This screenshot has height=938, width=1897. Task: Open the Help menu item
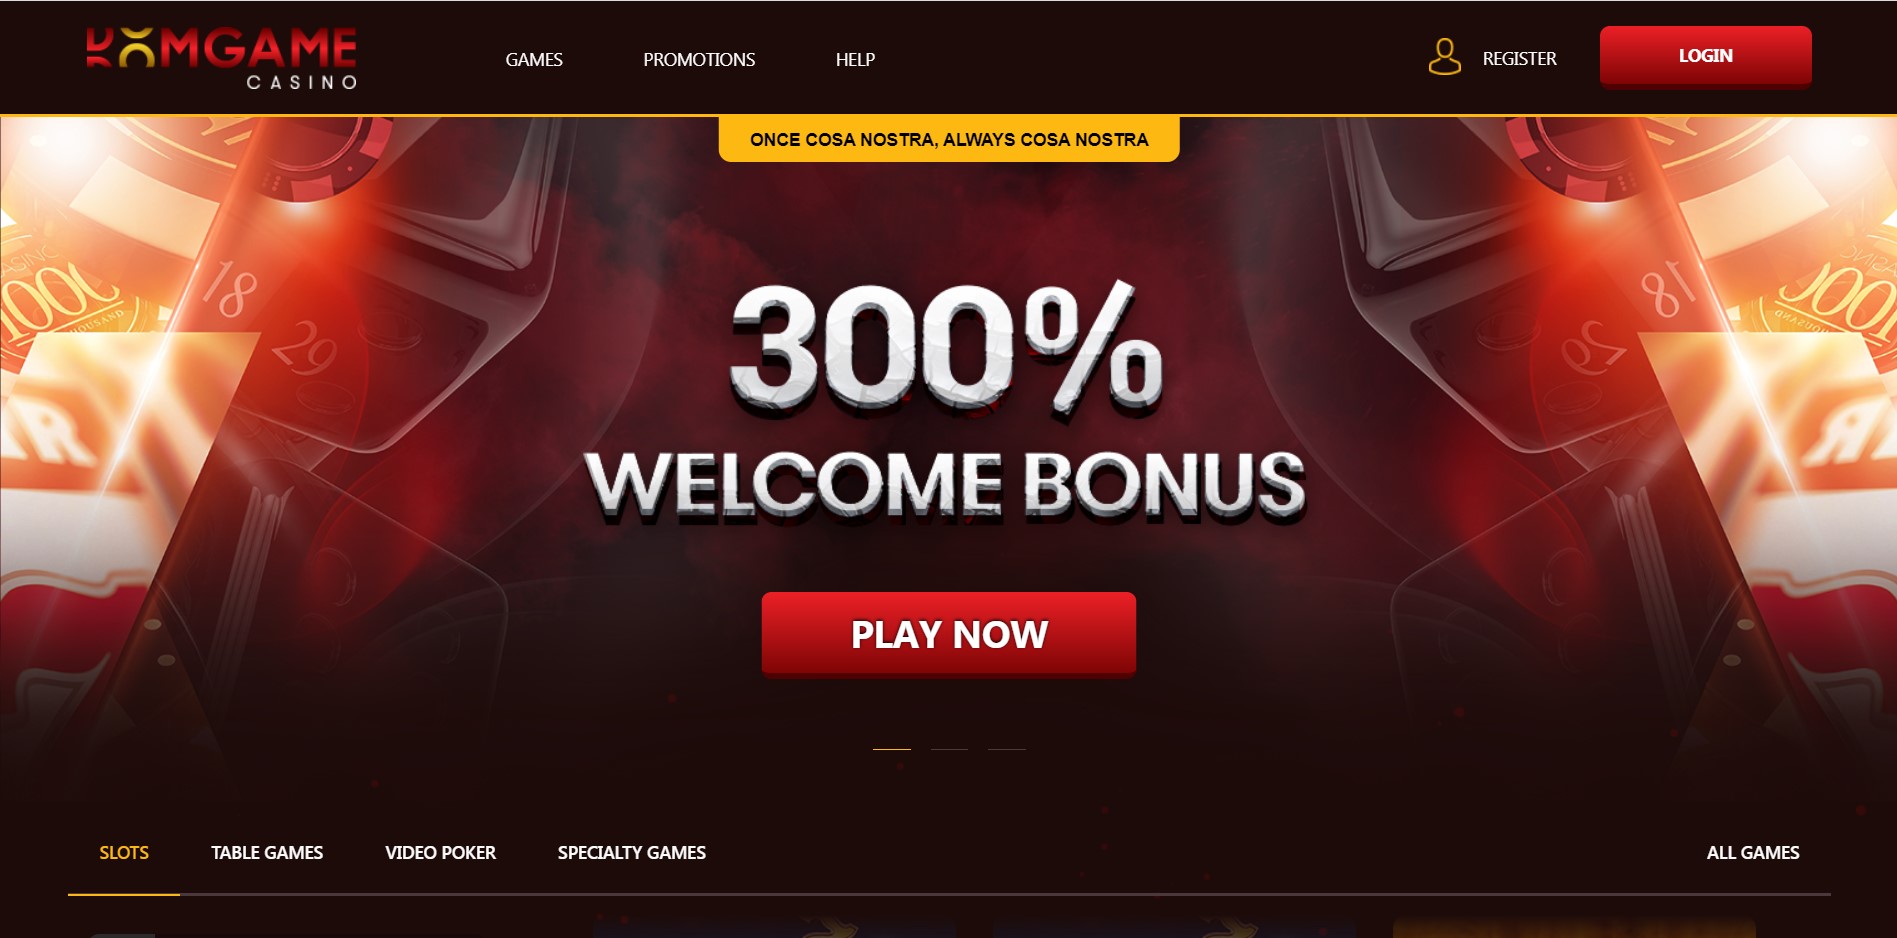(855, 59)
